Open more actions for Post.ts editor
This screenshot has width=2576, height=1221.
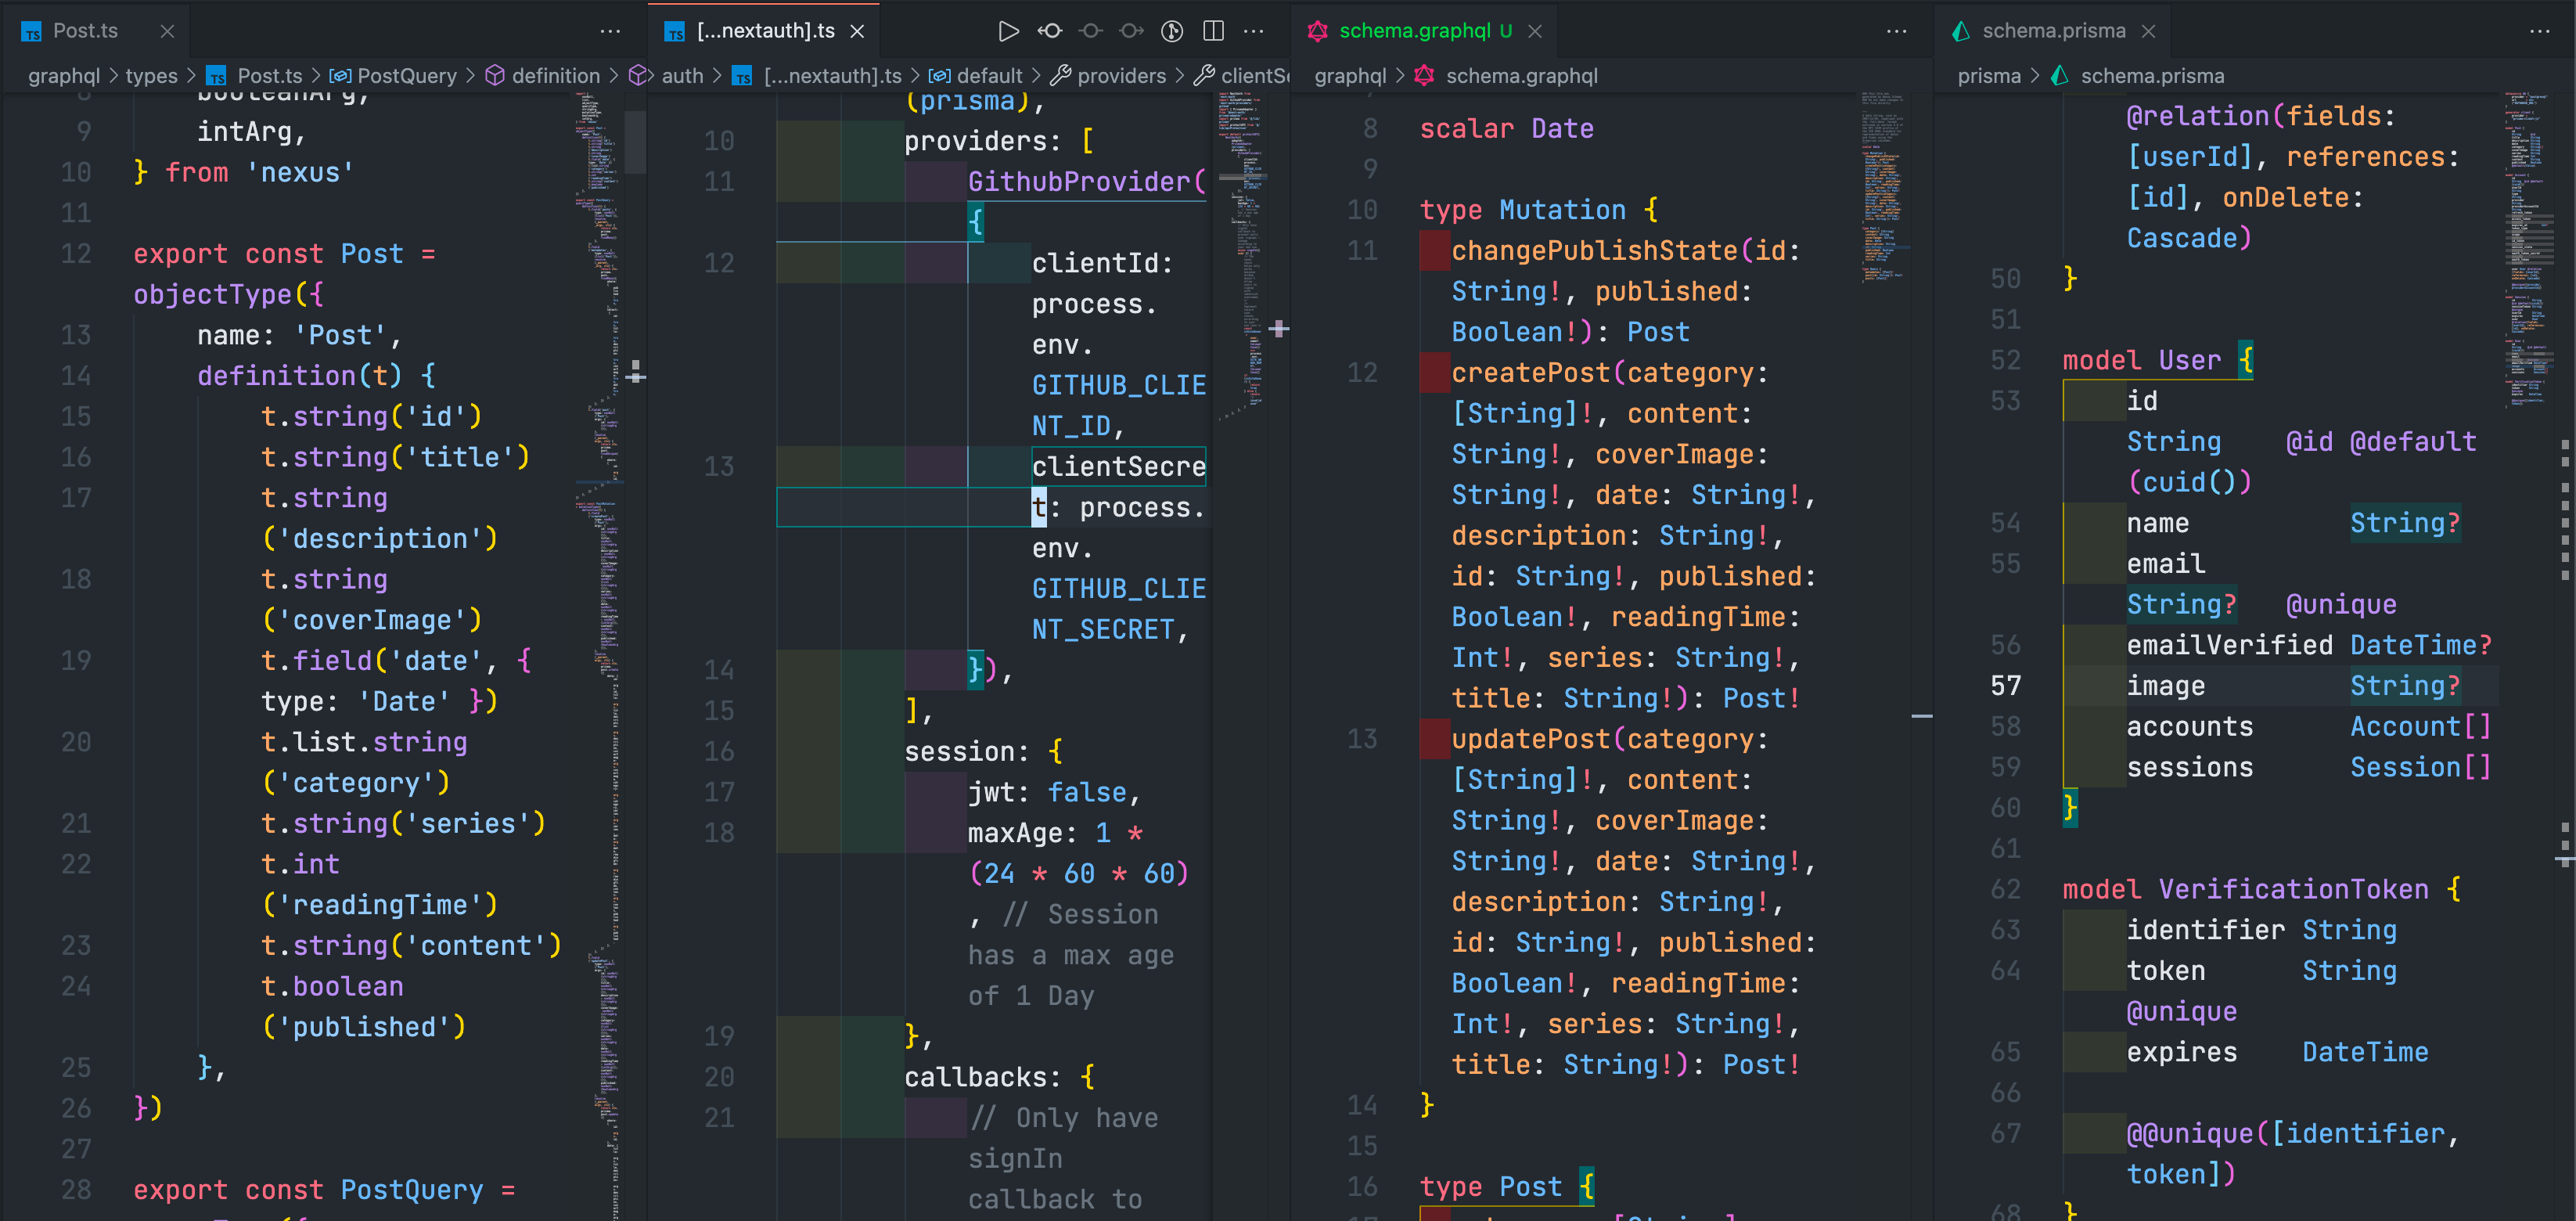pyautogui.click(x=610, y=31)
